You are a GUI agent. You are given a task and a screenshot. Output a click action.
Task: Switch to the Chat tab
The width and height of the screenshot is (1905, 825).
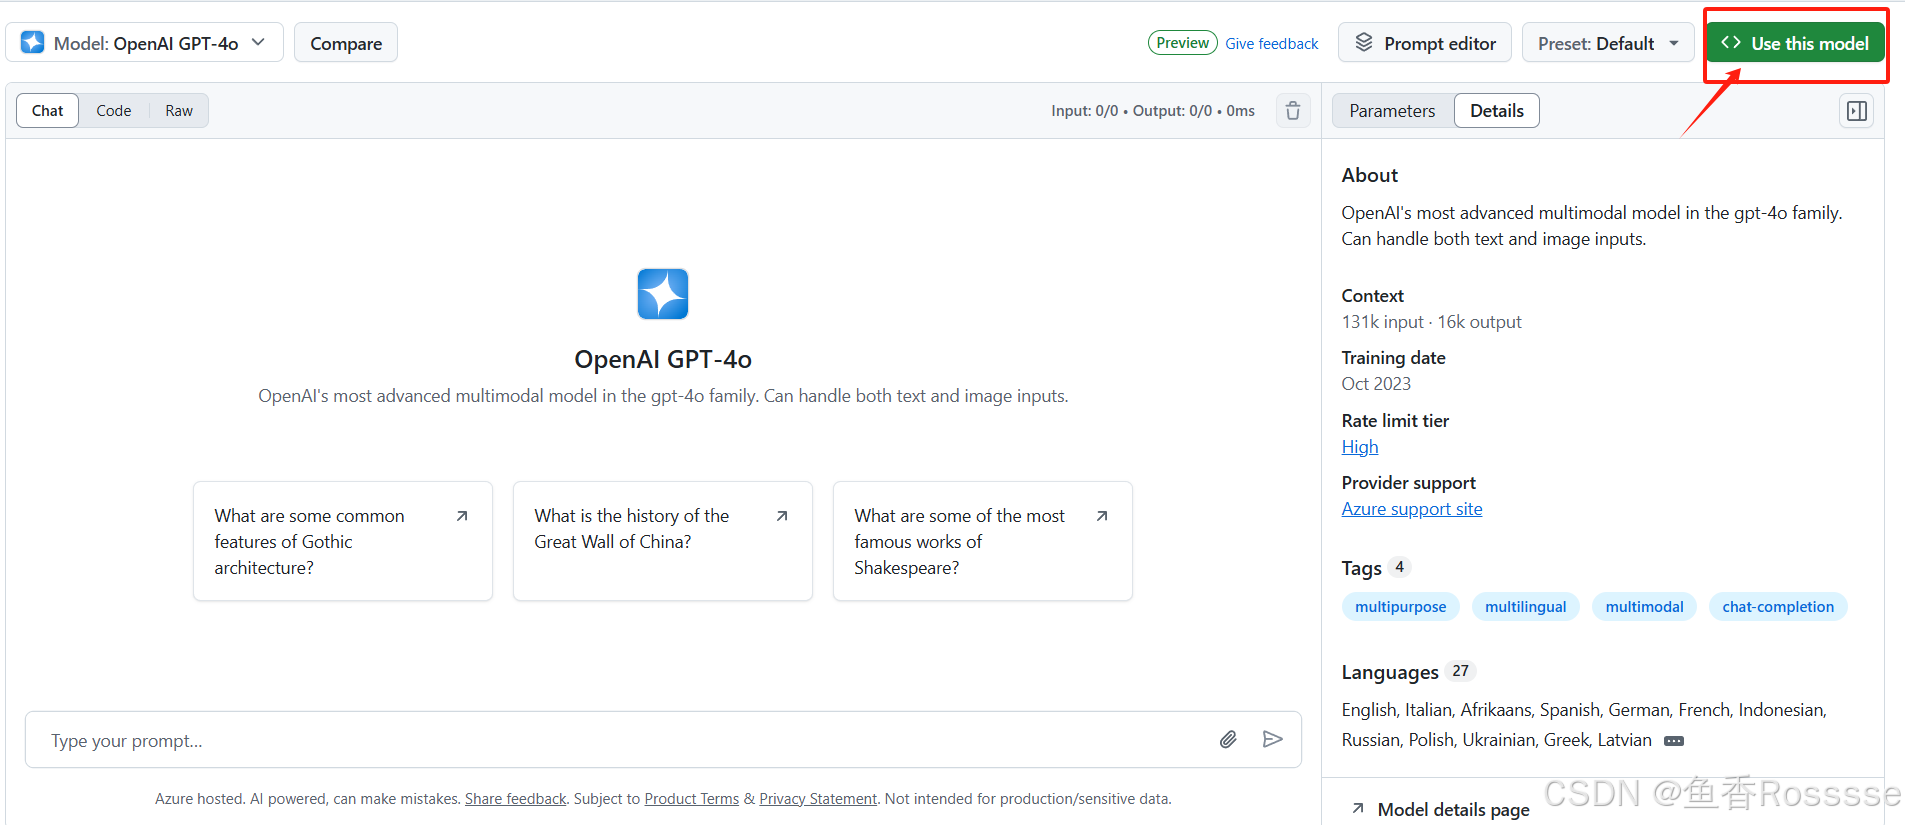pos(47,111)
